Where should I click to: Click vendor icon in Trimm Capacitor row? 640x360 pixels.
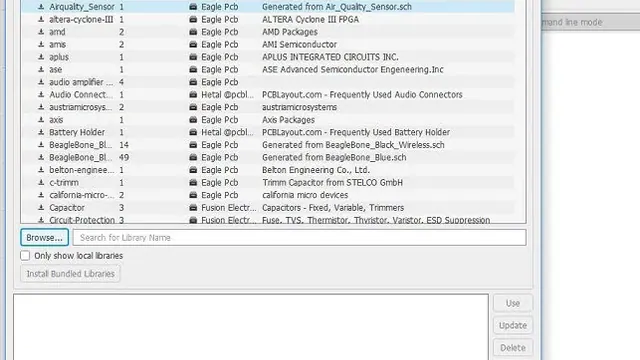(193, 182)
